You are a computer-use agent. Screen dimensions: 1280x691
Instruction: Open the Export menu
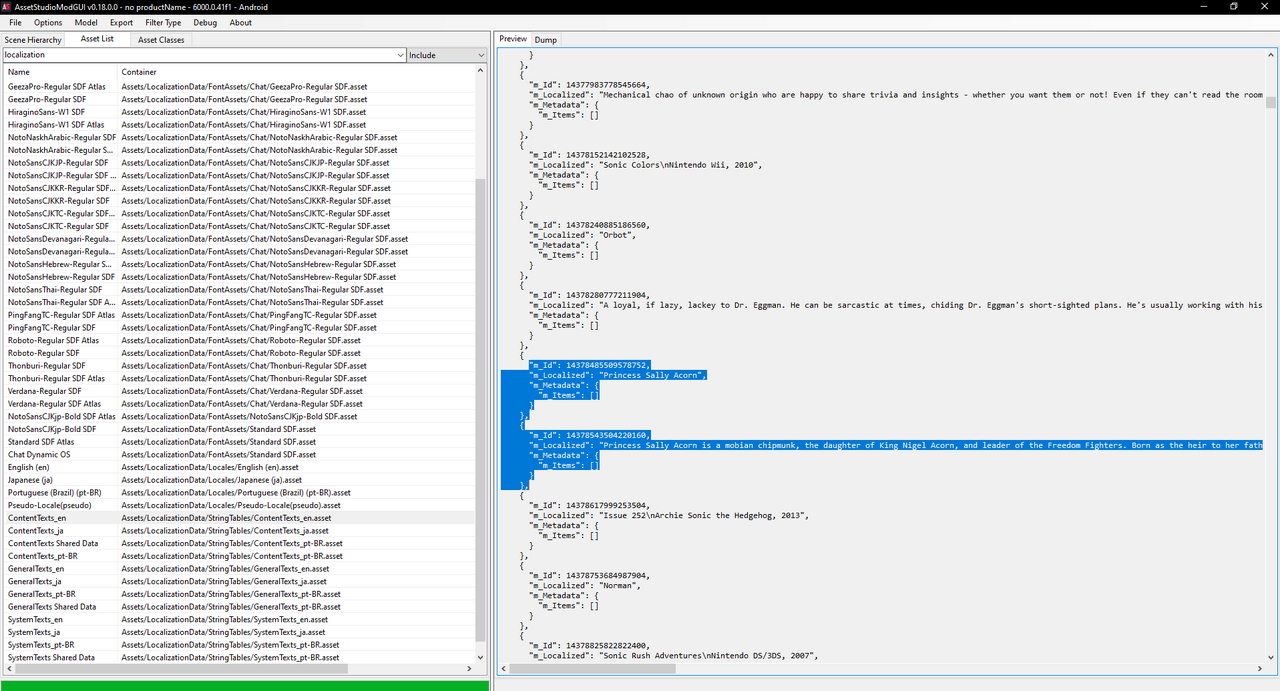[x=121, y=22]
